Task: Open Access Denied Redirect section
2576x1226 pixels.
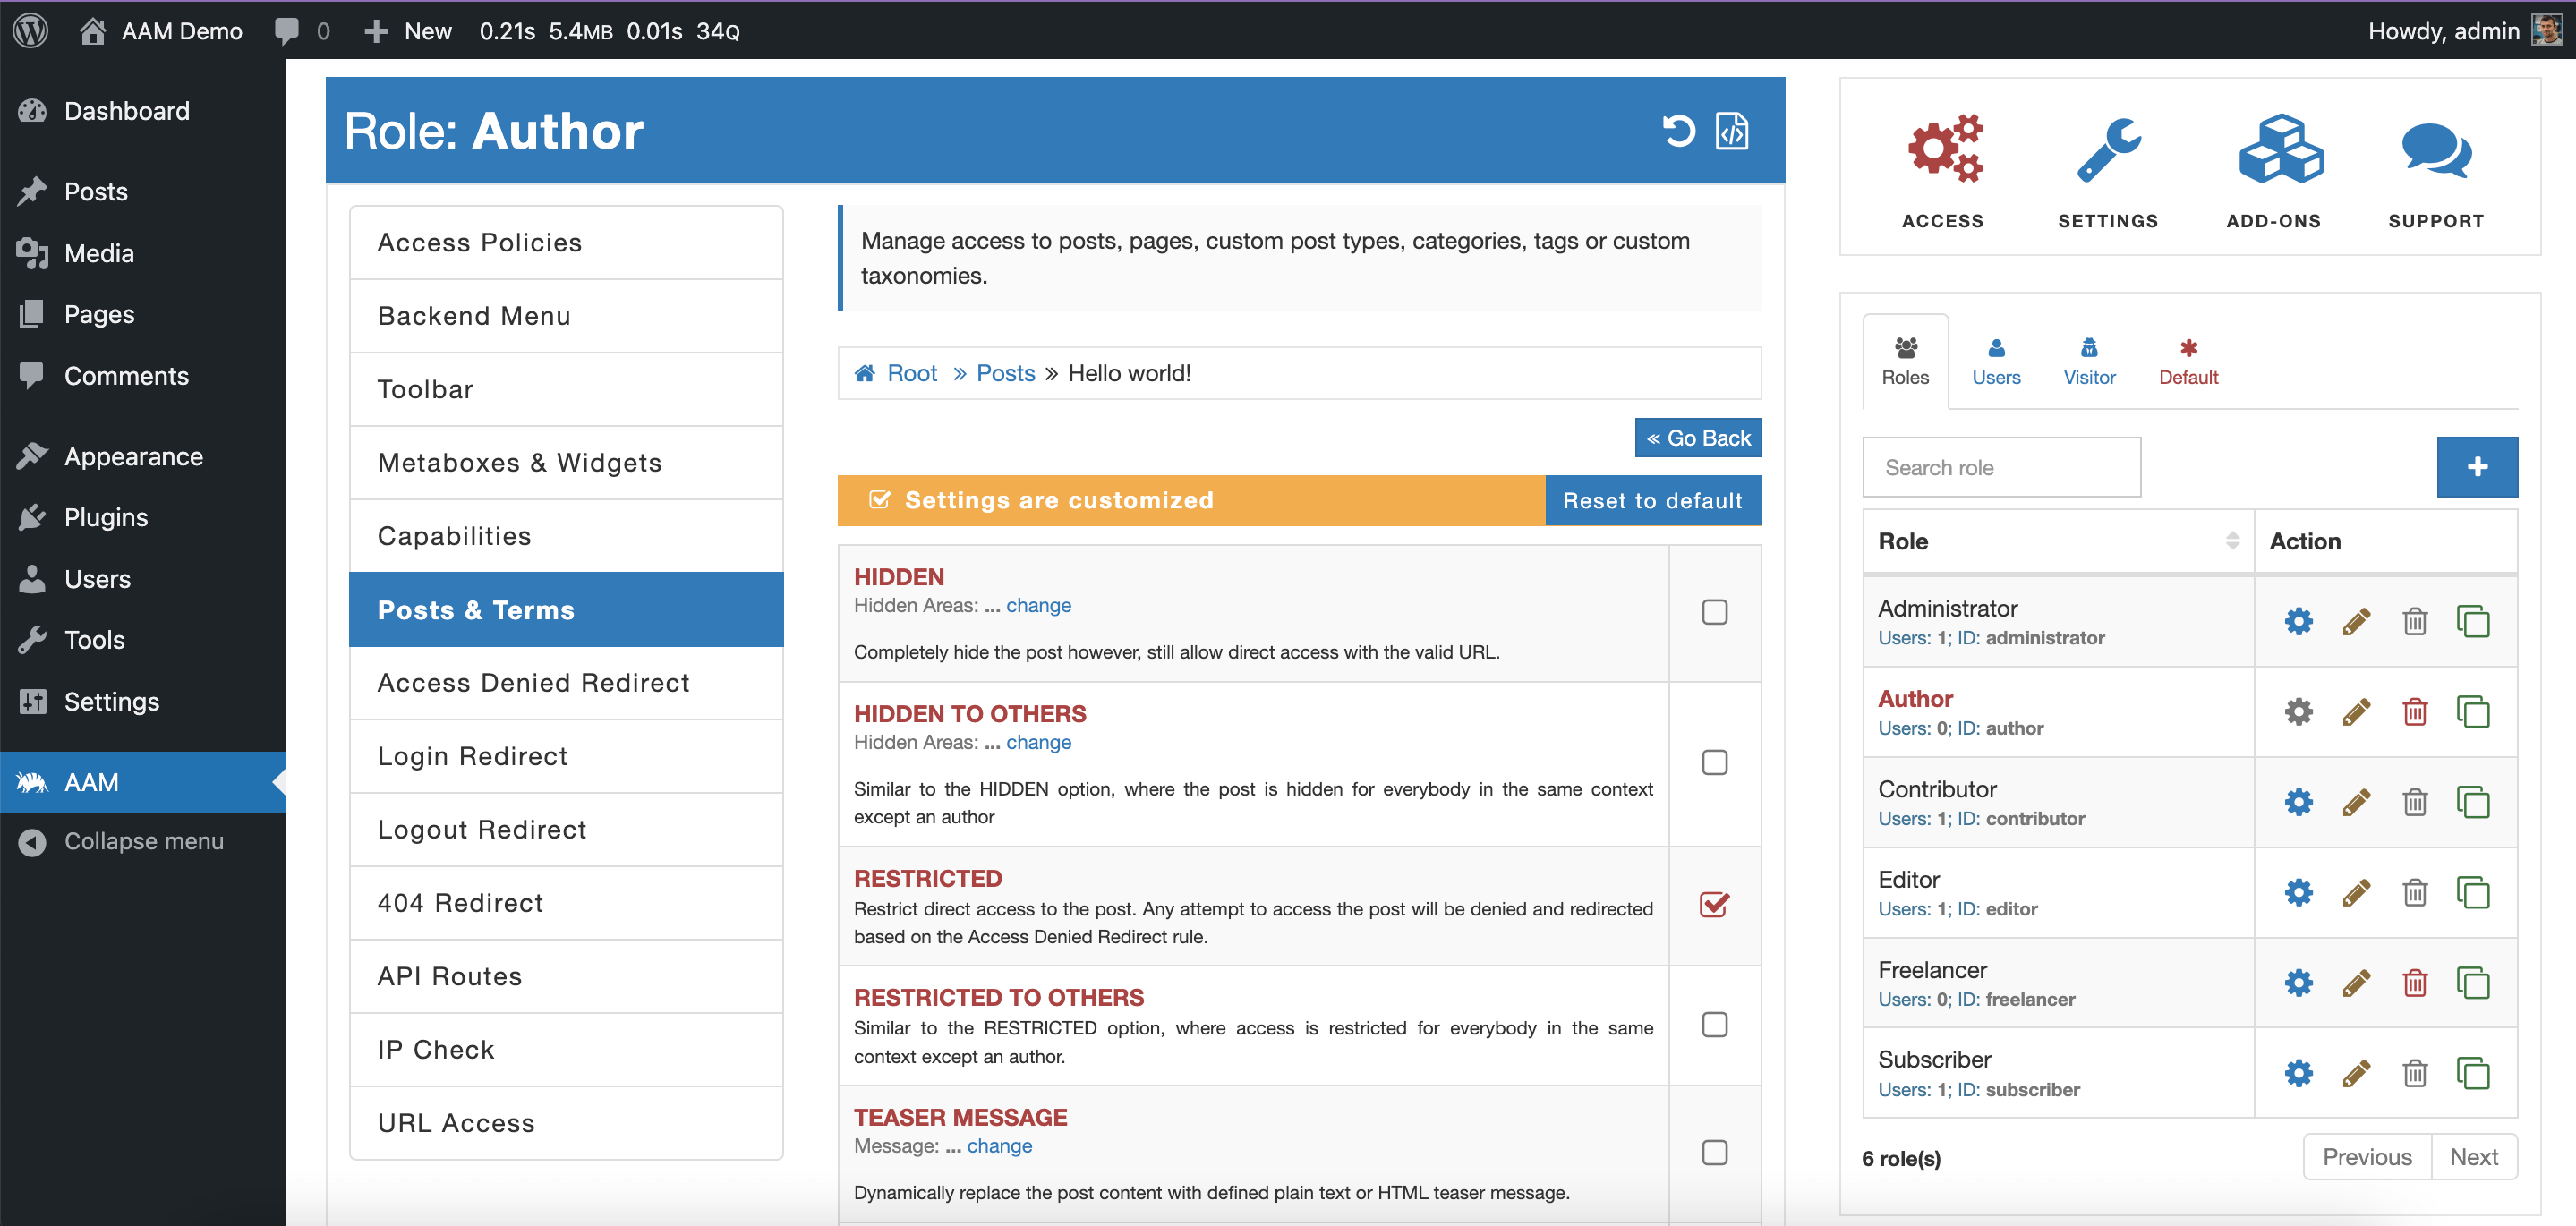Action: (566, 683)
